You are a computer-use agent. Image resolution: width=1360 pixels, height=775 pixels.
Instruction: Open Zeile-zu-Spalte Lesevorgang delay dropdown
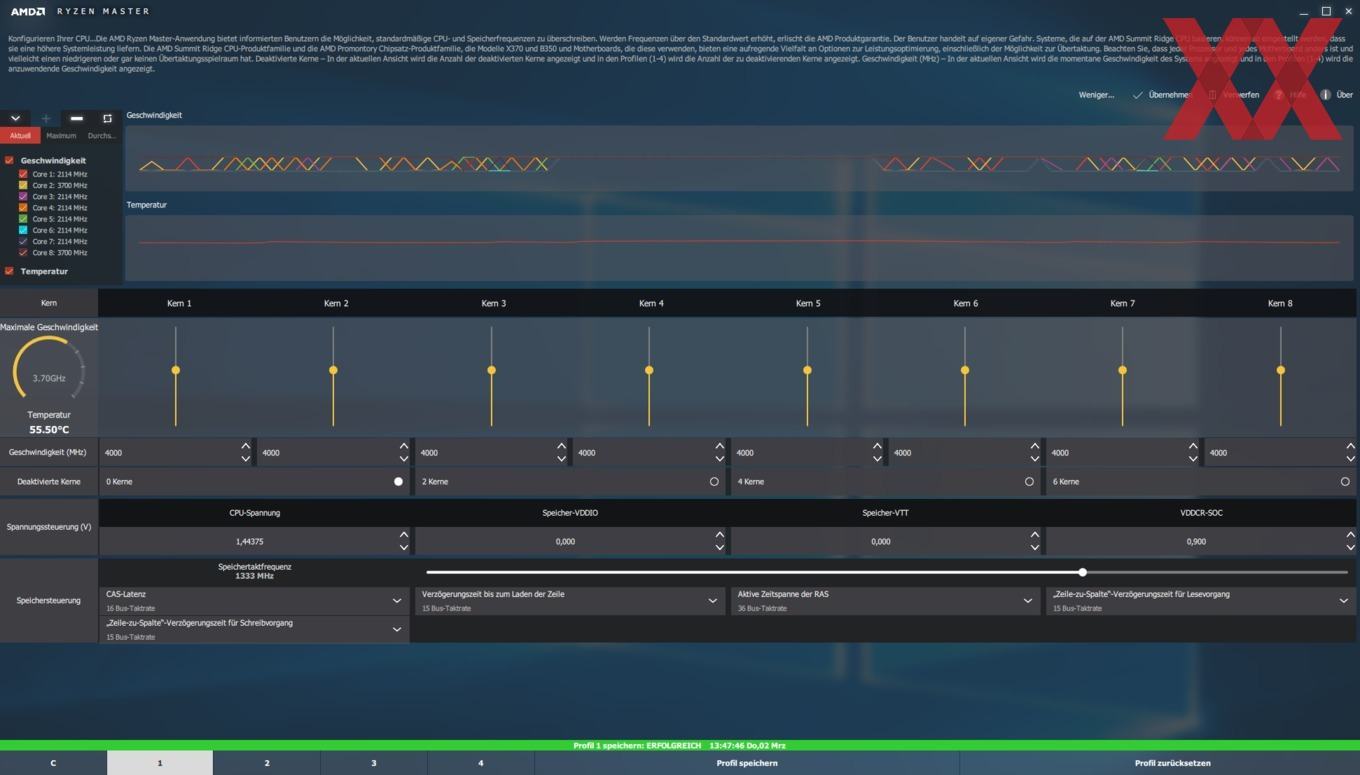tap(1201, 600)
